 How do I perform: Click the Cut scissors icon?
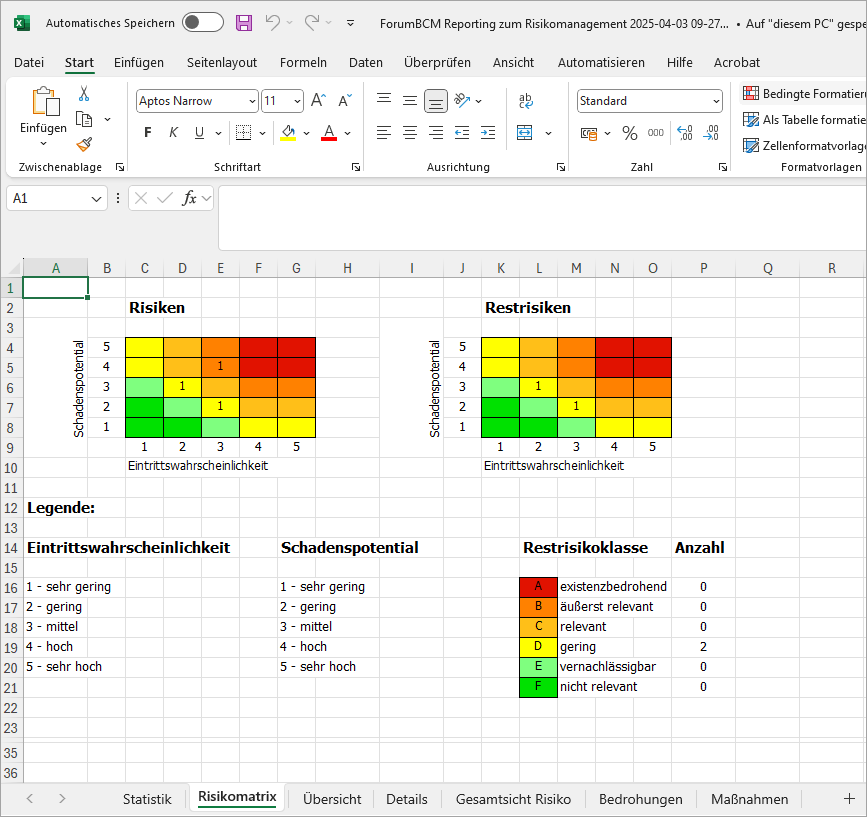coord(84,94)
